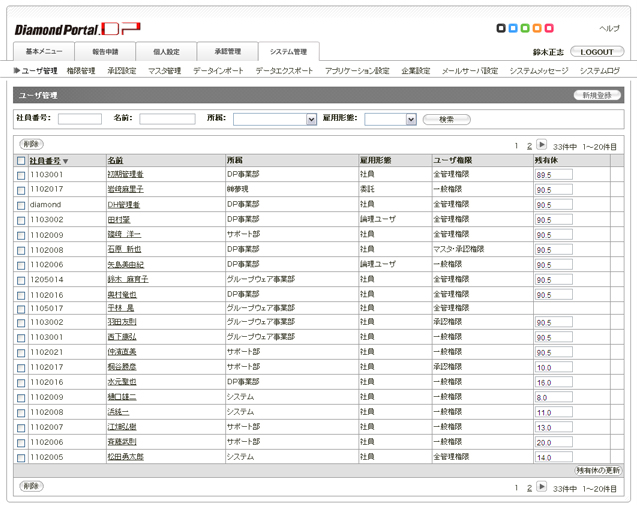
Task: Open the マスタ管理 submenu item
Action: coord(165,71)
